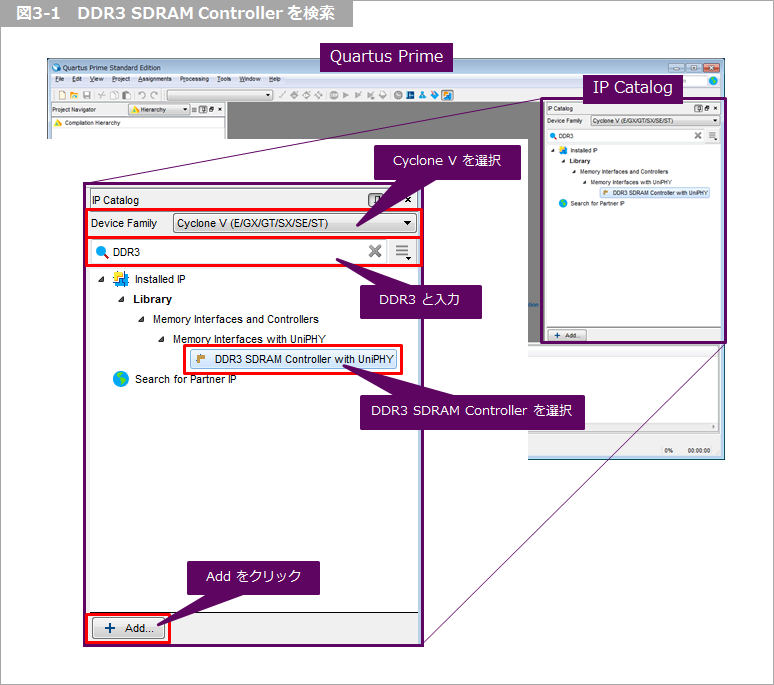Close the Project Navigator panel

tap(220, 110)
